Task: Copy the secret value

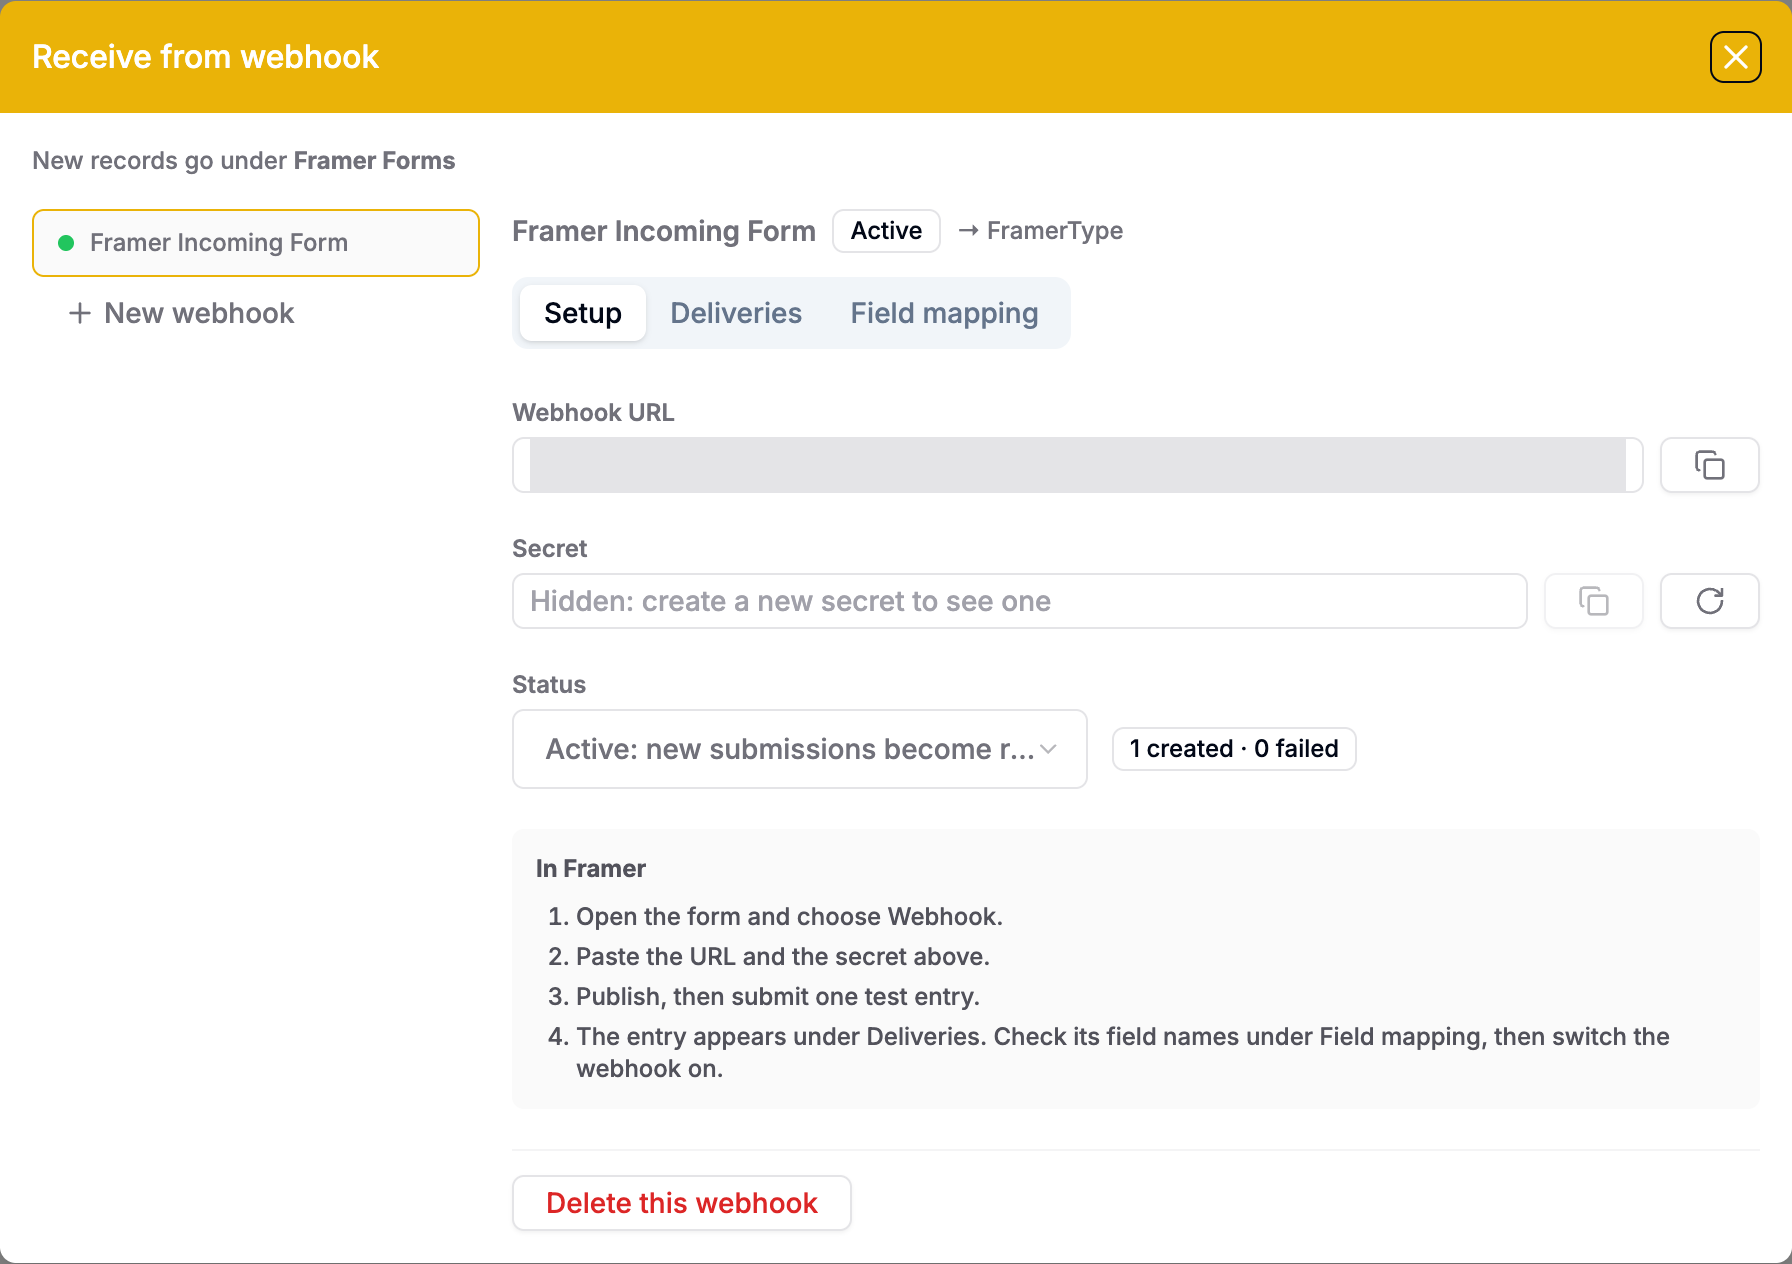Action: (1593, 601)
